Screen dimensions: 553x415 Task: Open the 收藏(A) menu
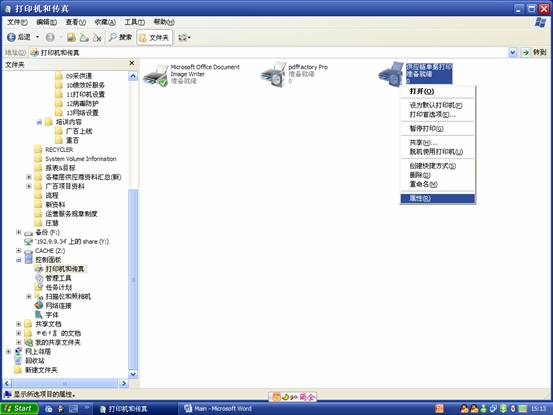click(105, 22)
